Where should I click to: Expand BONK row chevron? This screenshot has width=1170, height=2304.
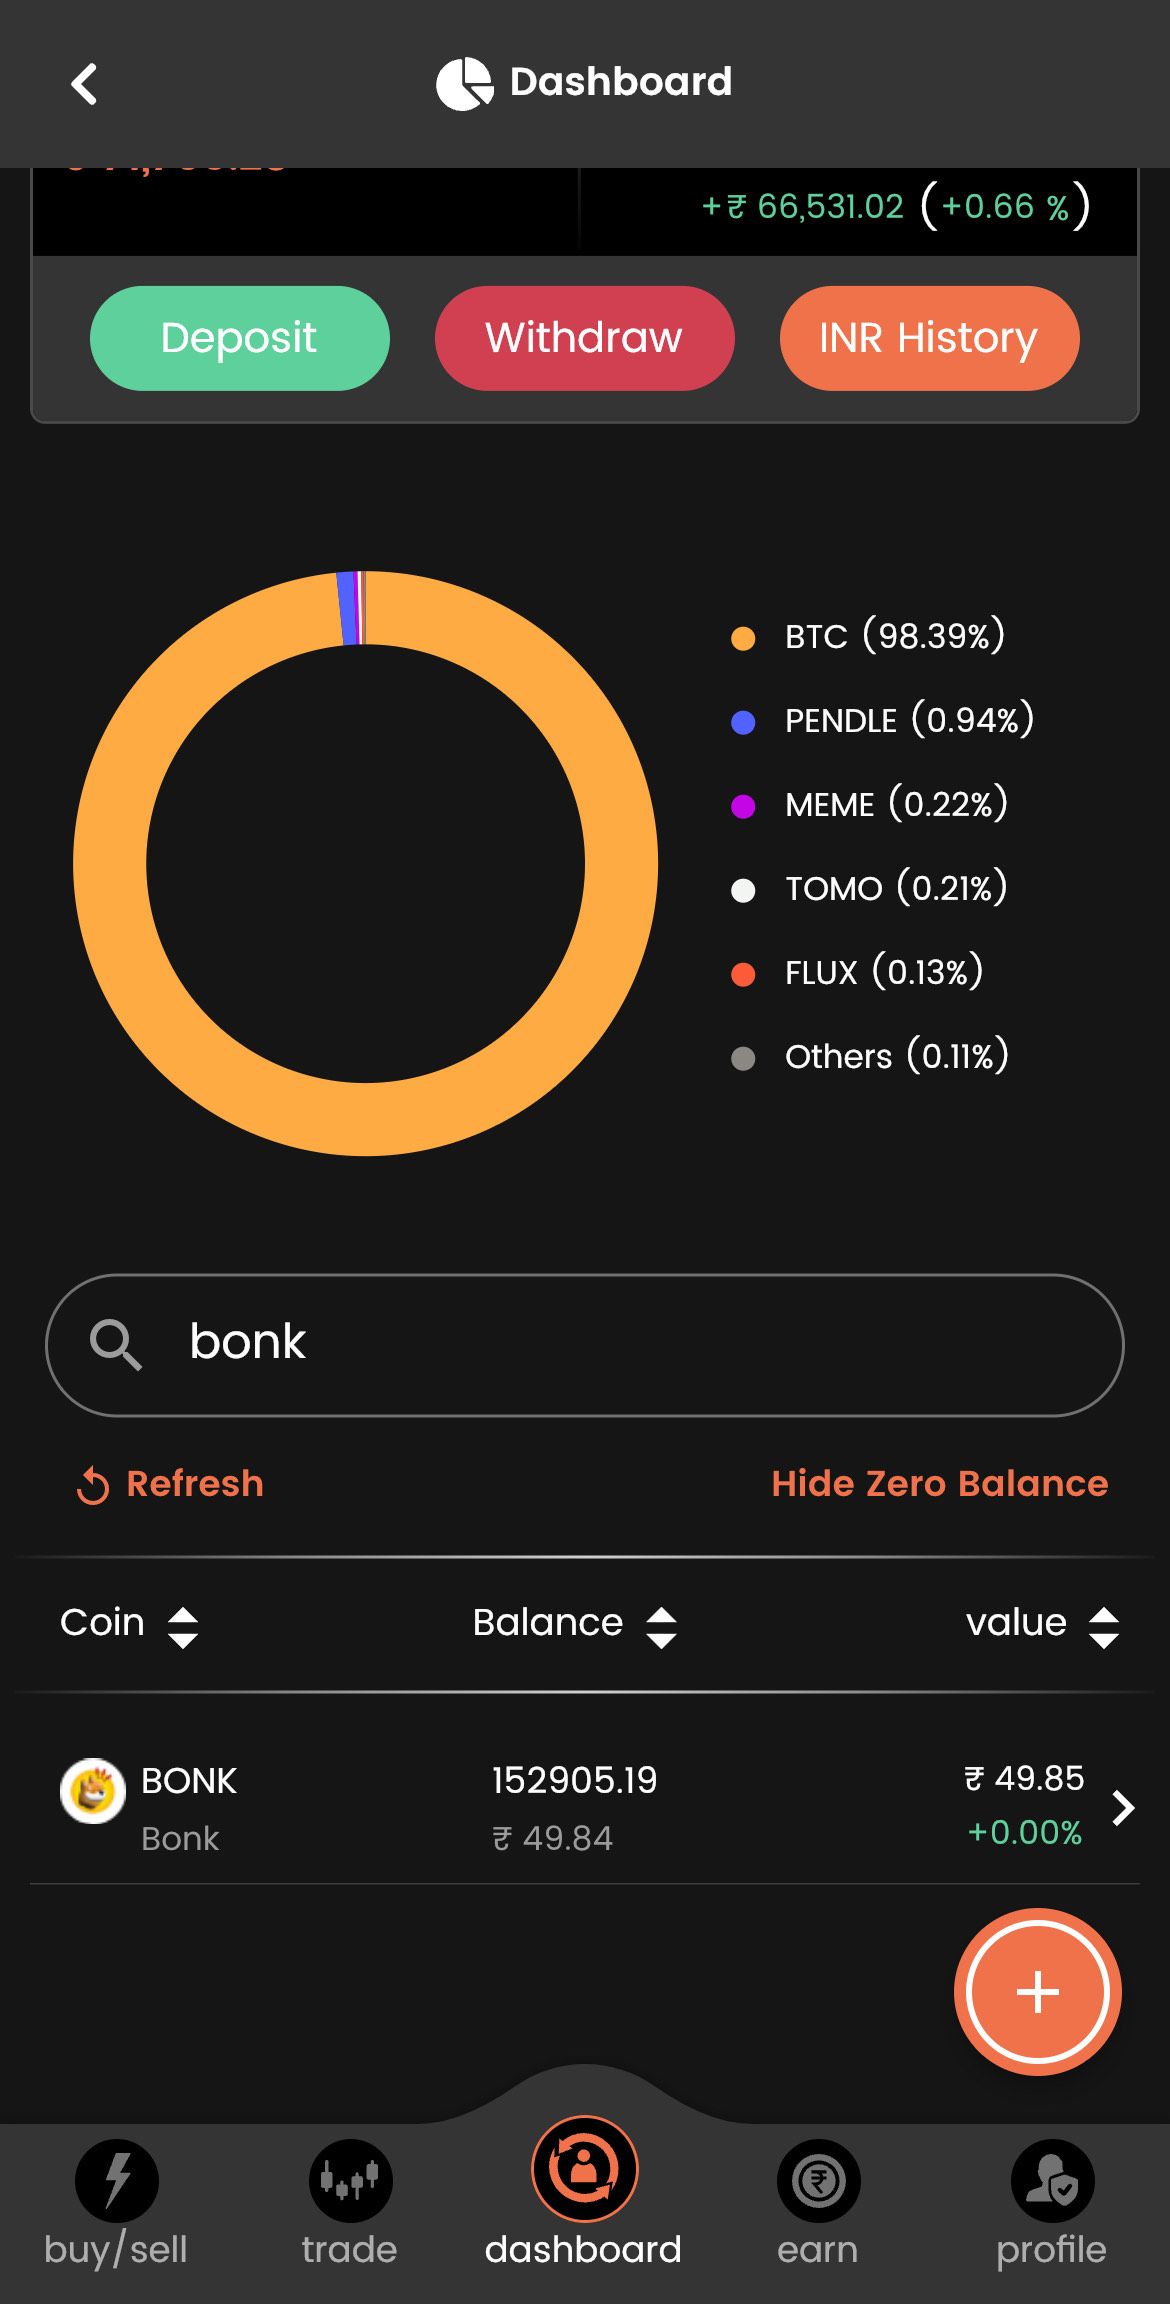pos(1124,1807)
